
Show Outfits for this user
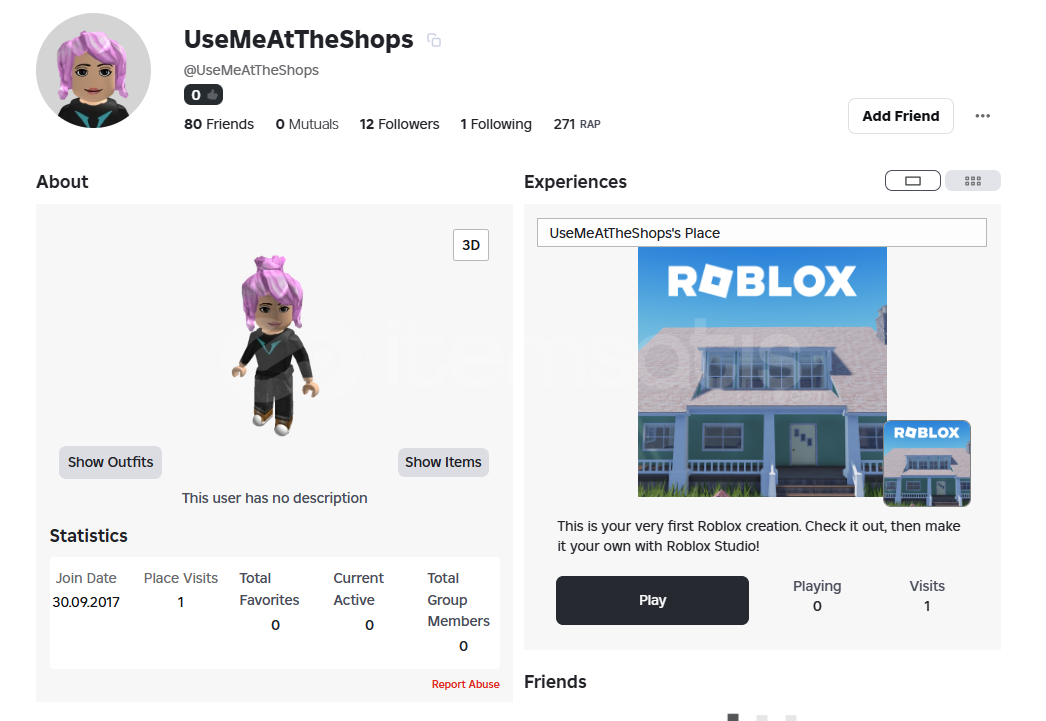[111, 462]
